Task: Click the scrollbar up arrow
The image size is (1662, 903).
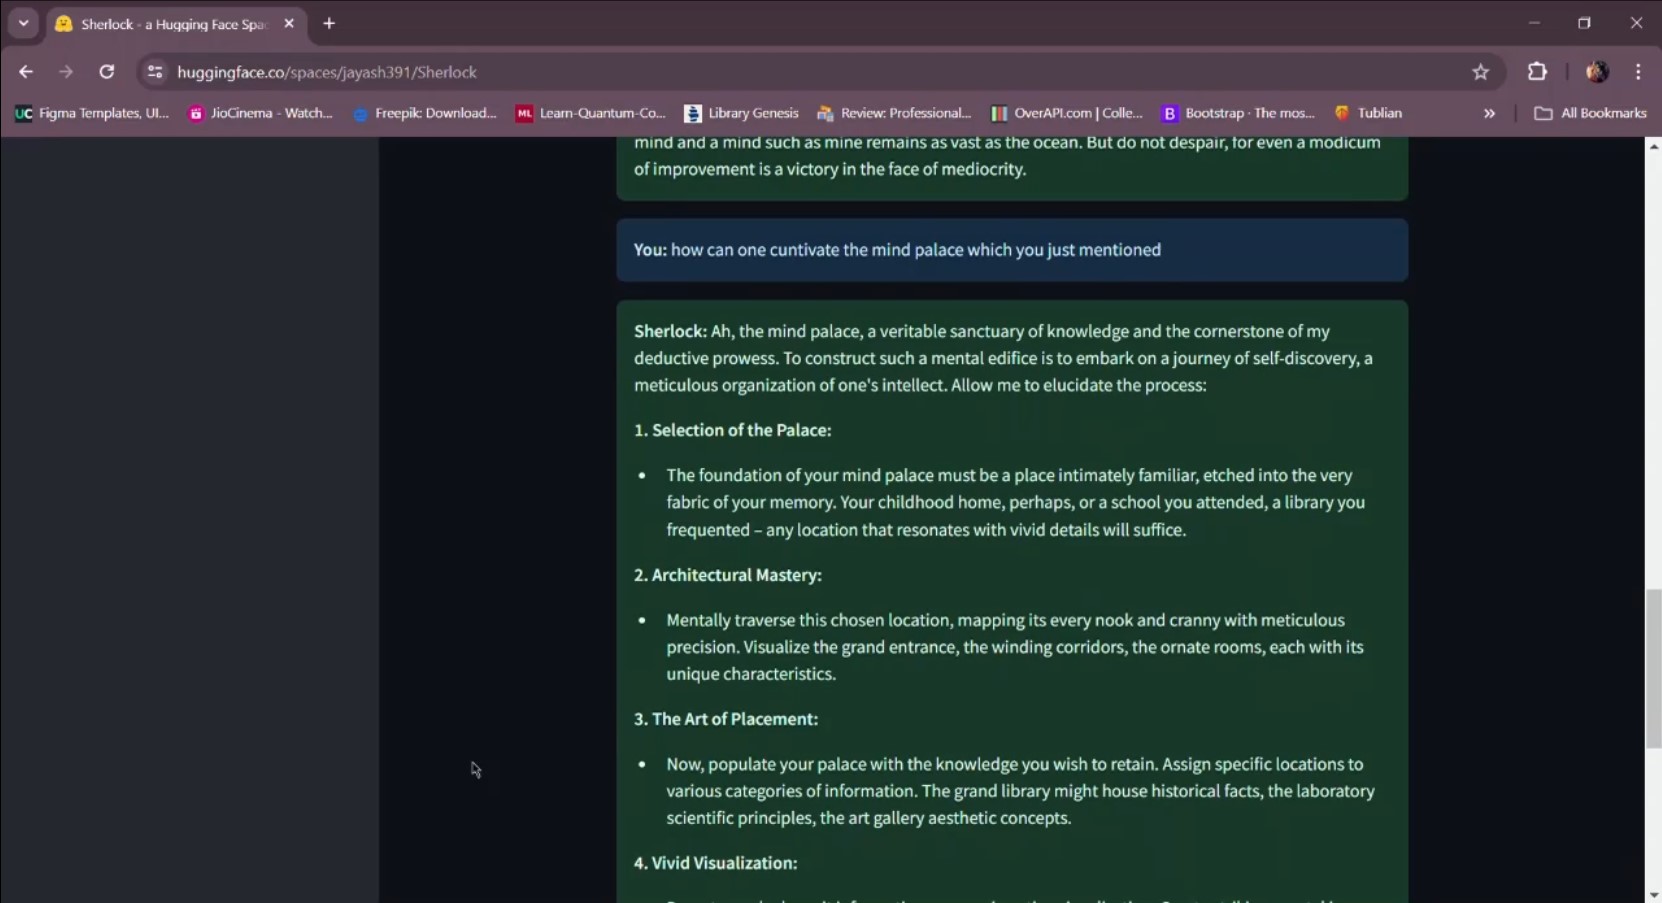Action: 1654,146
